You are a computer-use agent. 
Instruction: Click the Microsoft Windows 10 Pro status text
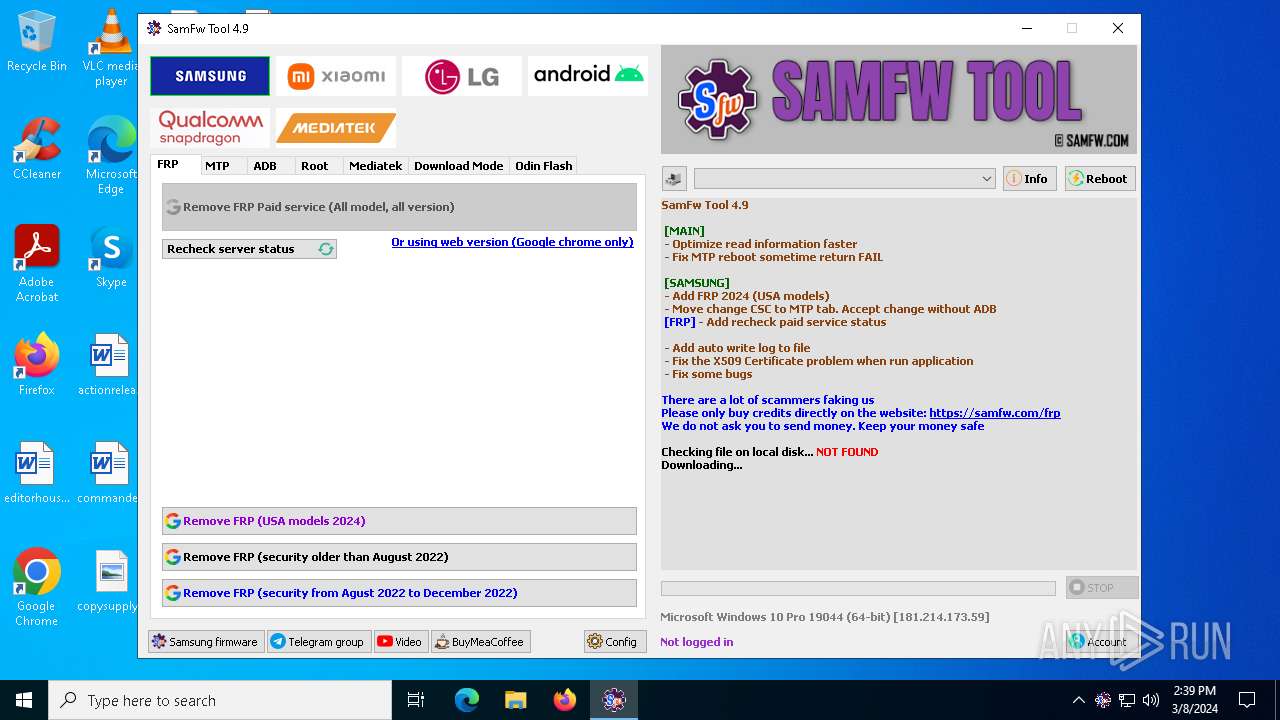click(825, 617)
